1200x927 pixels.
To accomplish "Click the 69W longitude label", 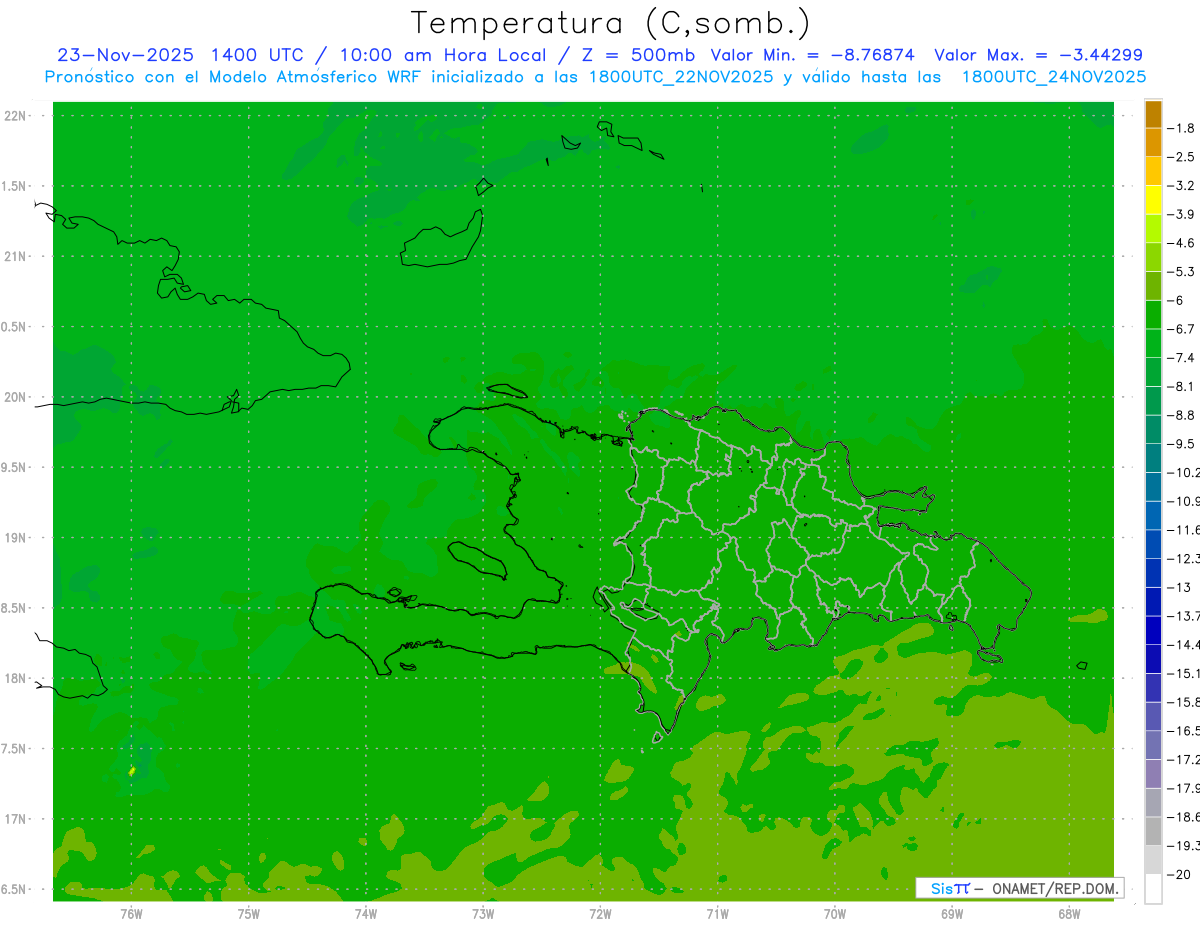I will [952, 914].
